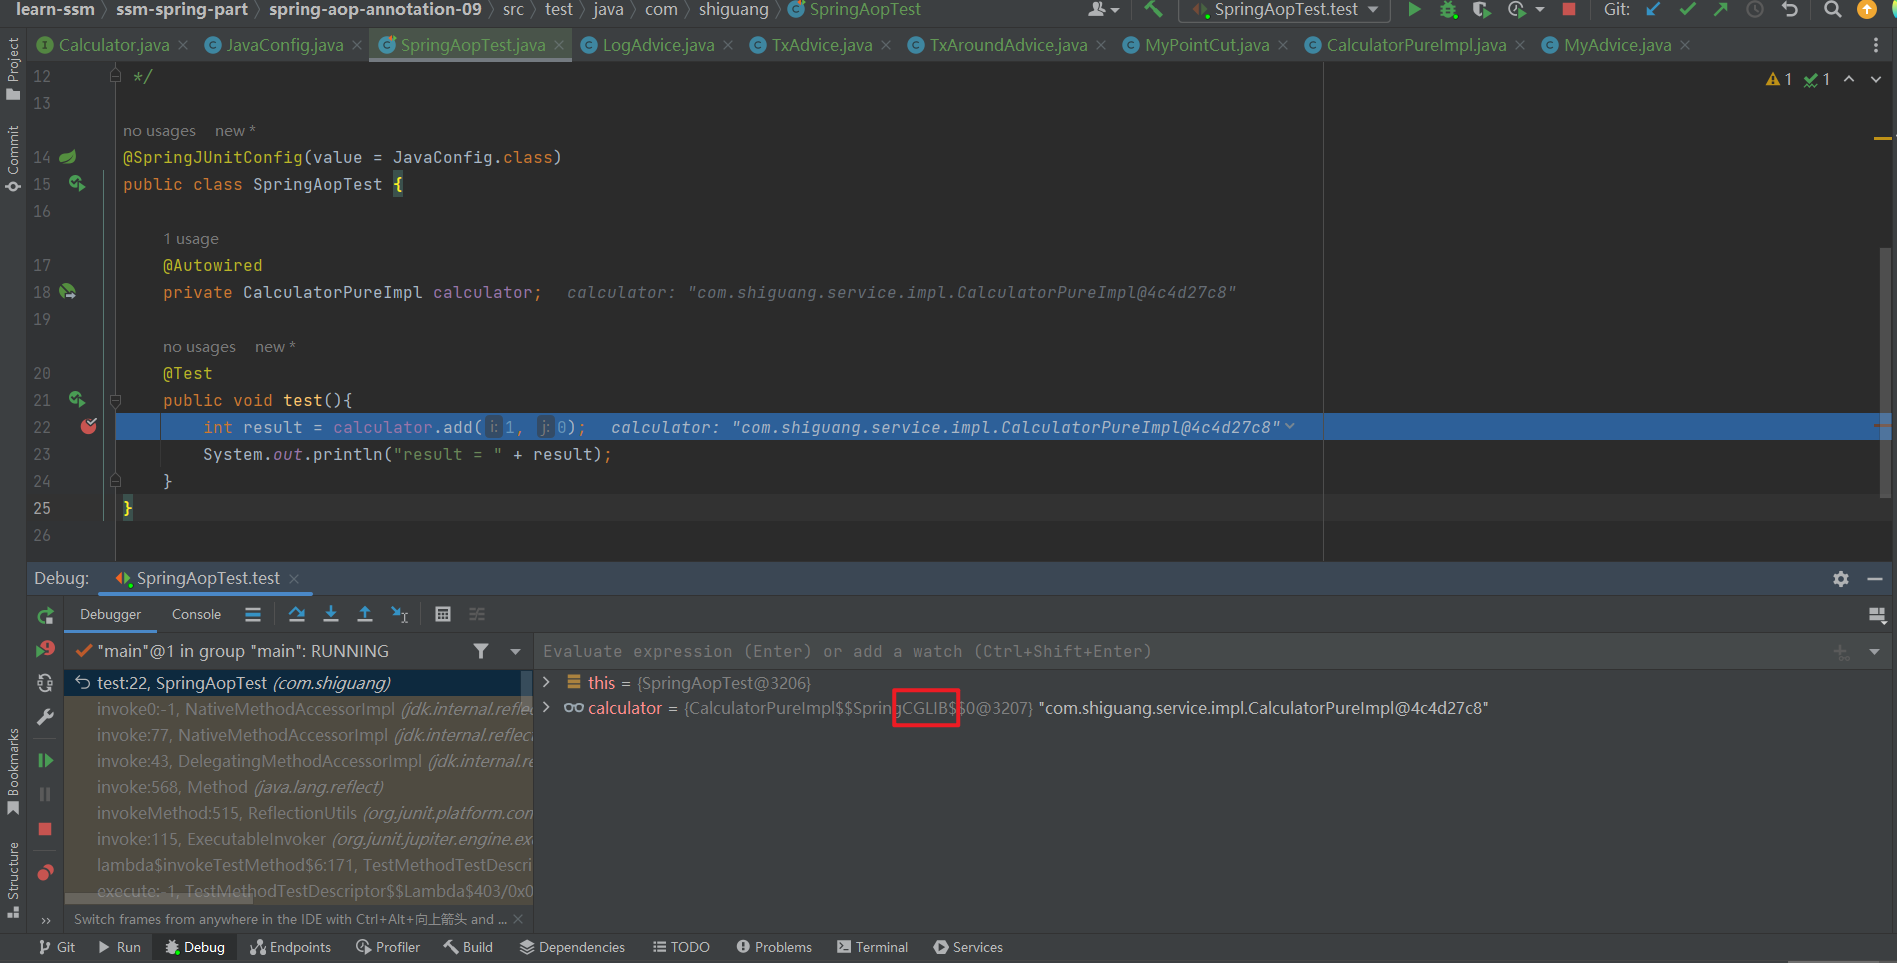Start debugging with the bug icon
Image resolution: width=1897 pixels, height=963 pixels.
1448,10
